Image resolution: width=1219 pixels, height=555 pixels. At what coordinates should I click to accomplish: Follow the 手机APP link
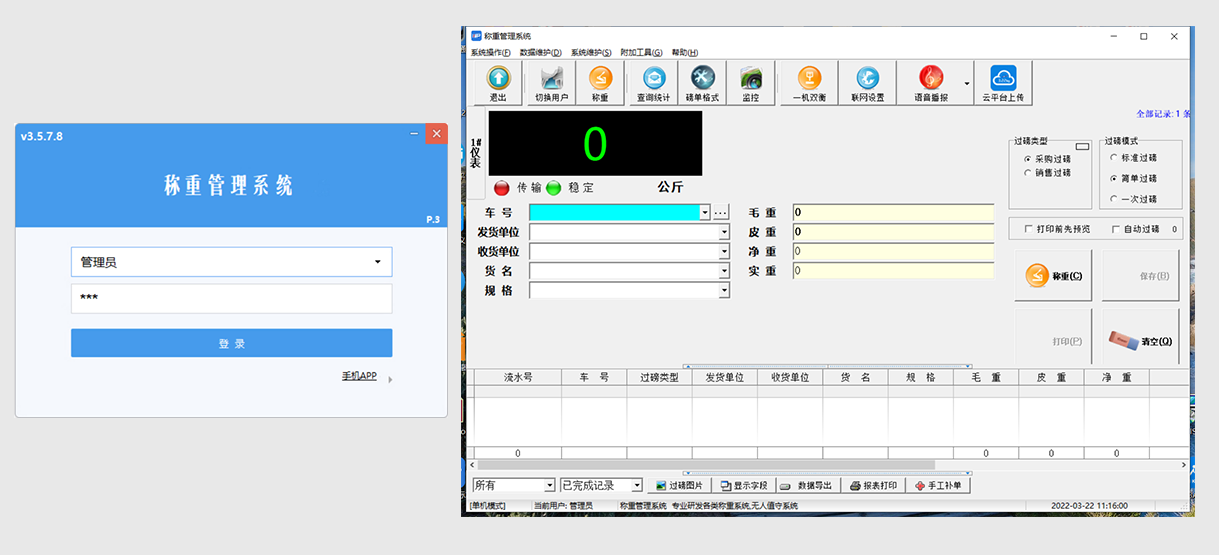click(x=359, y=376)
